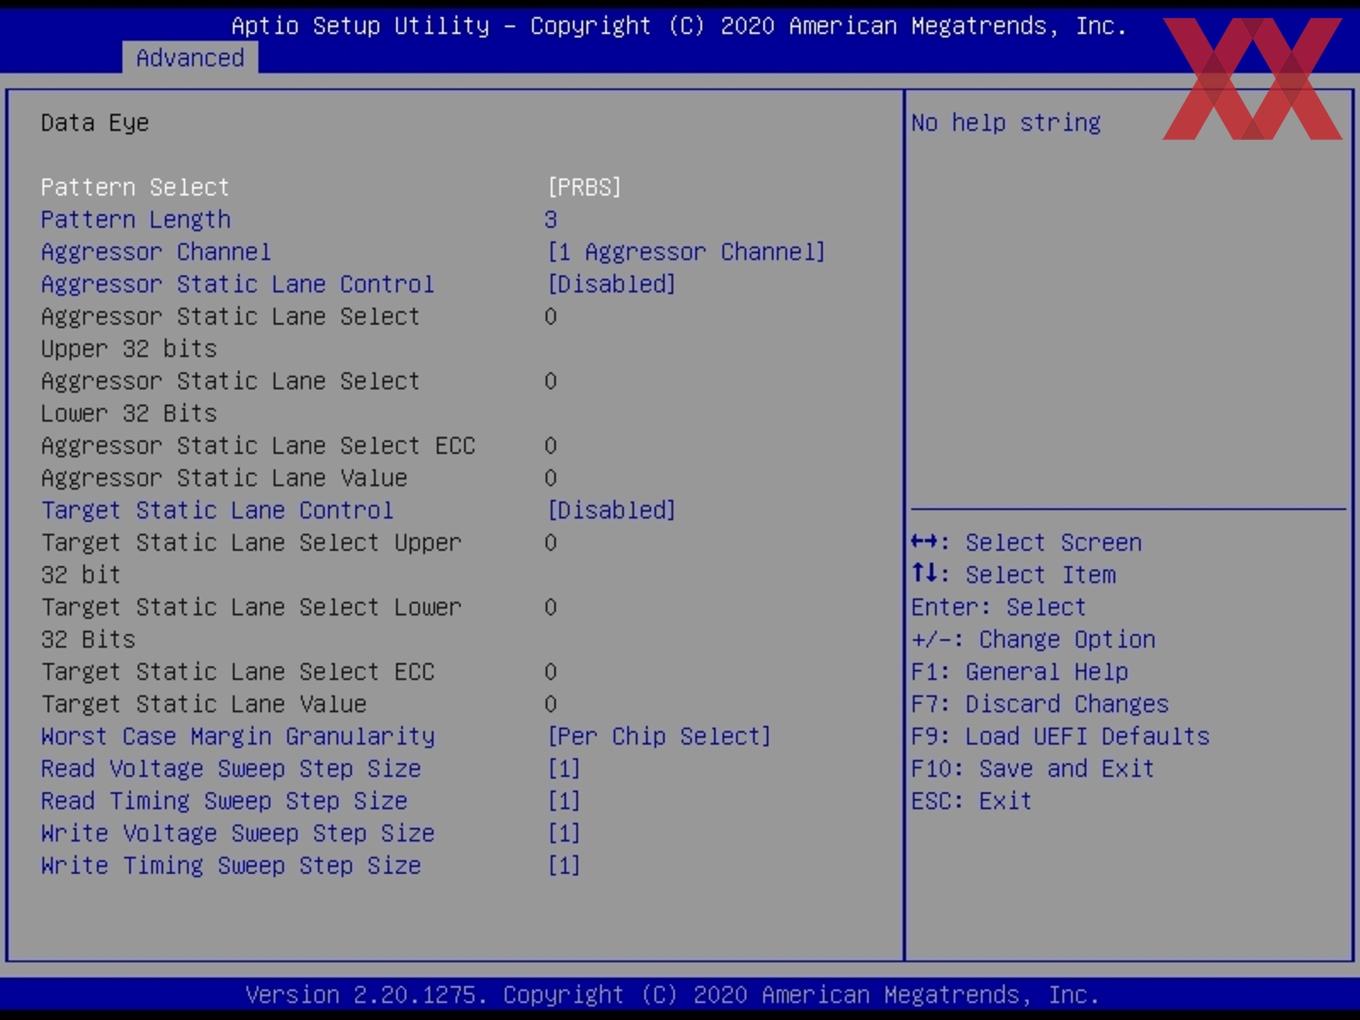The height and width of the screenshot is (1020, 1360).
Task: Select Aggressor Static Lane Control label
Action: coord(238,284)
